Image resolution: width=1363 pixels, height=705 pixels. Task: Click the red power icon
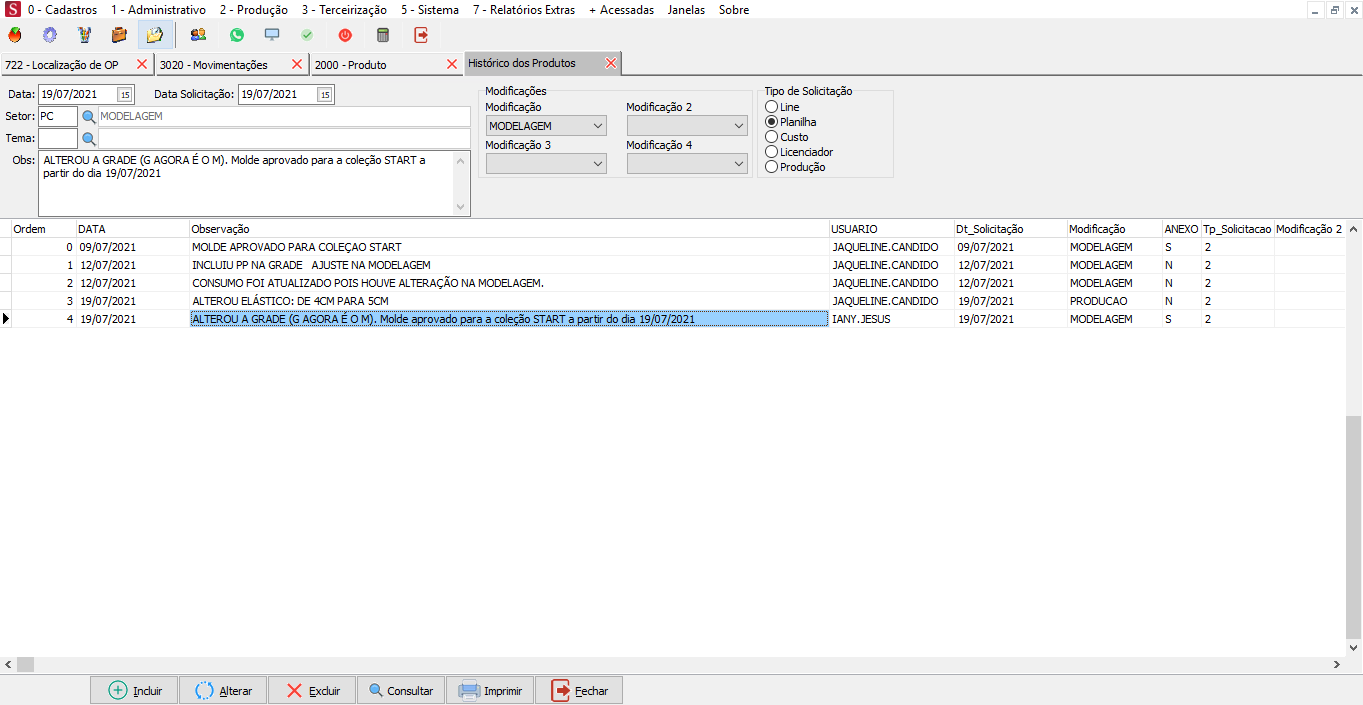(x=345, y=35)
